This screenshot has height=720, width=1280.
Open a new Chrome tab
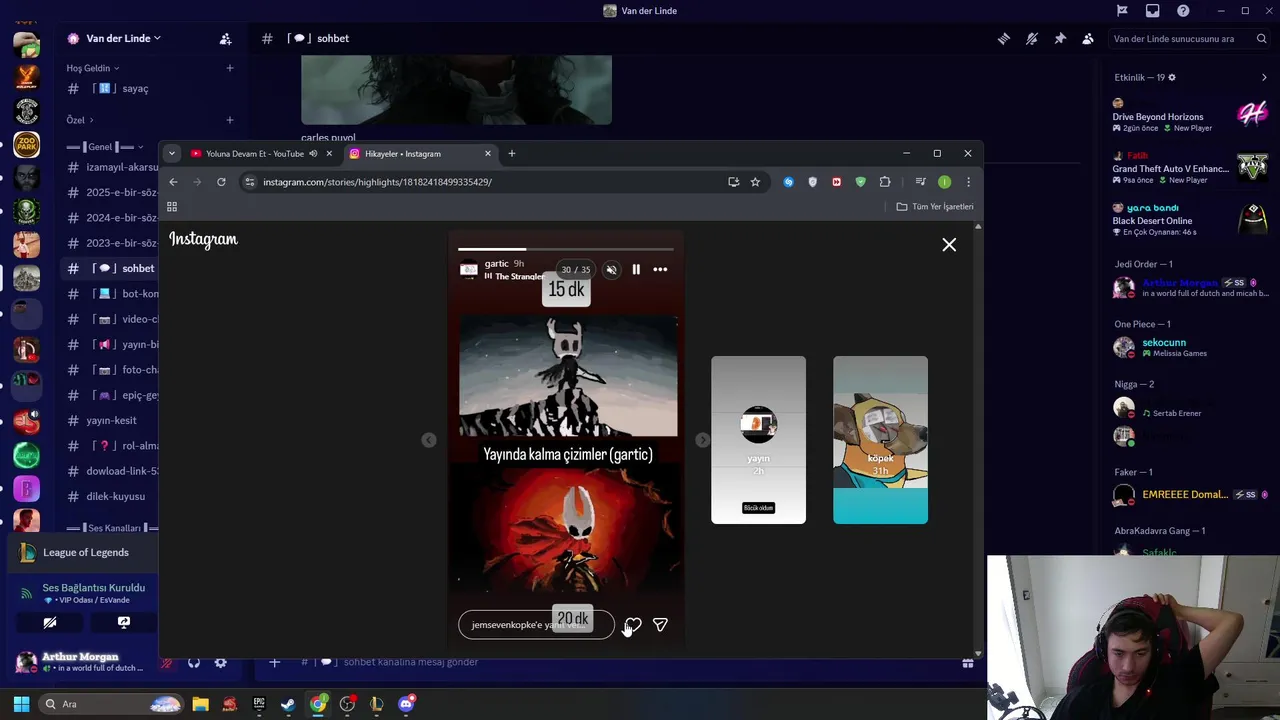click(512, 154)
